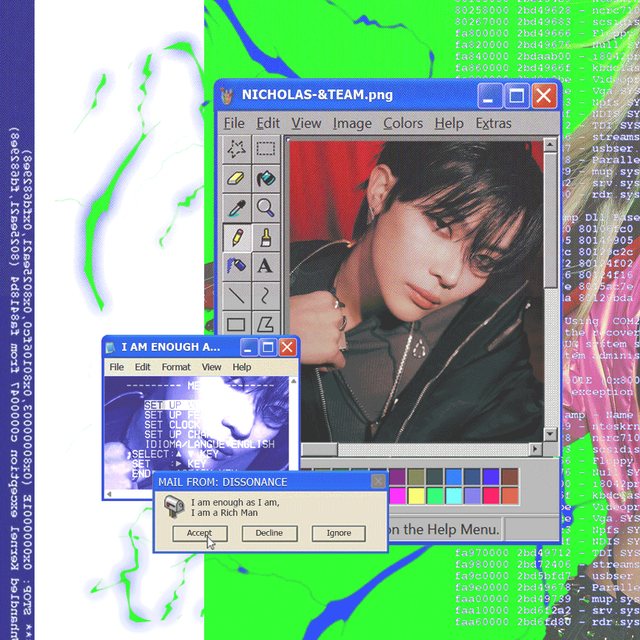Select the Airbrush spray can tool
The width and height of the screenshot is (640, 640).
coord(237,266)
